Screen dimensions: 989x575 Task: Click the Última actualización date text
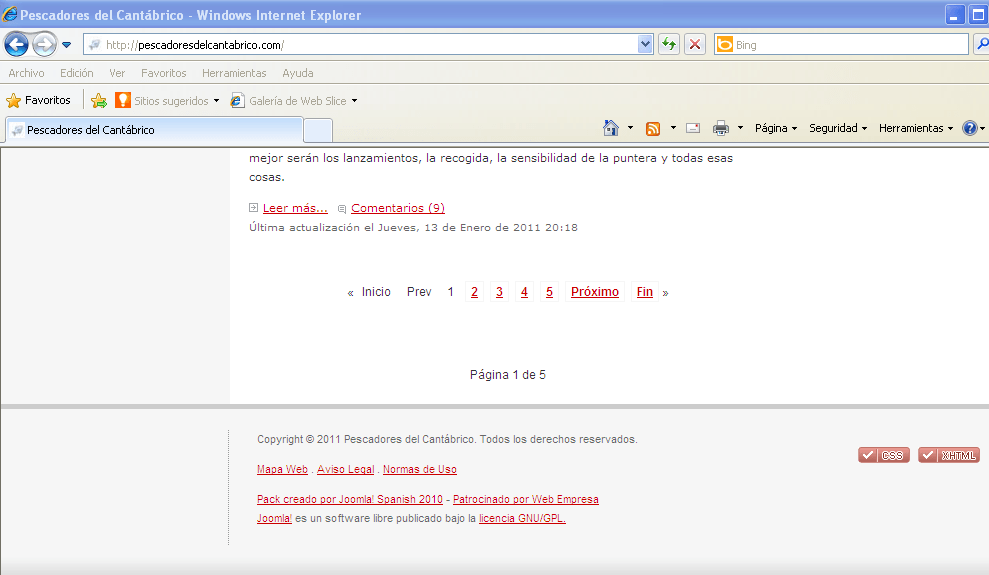(x=413, y=228)
